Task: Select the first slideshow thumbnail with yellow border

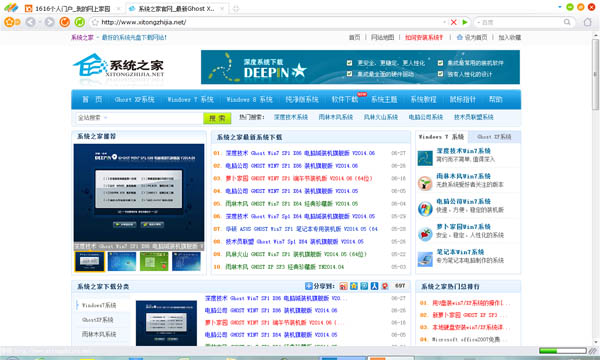Action: [89, 262]
